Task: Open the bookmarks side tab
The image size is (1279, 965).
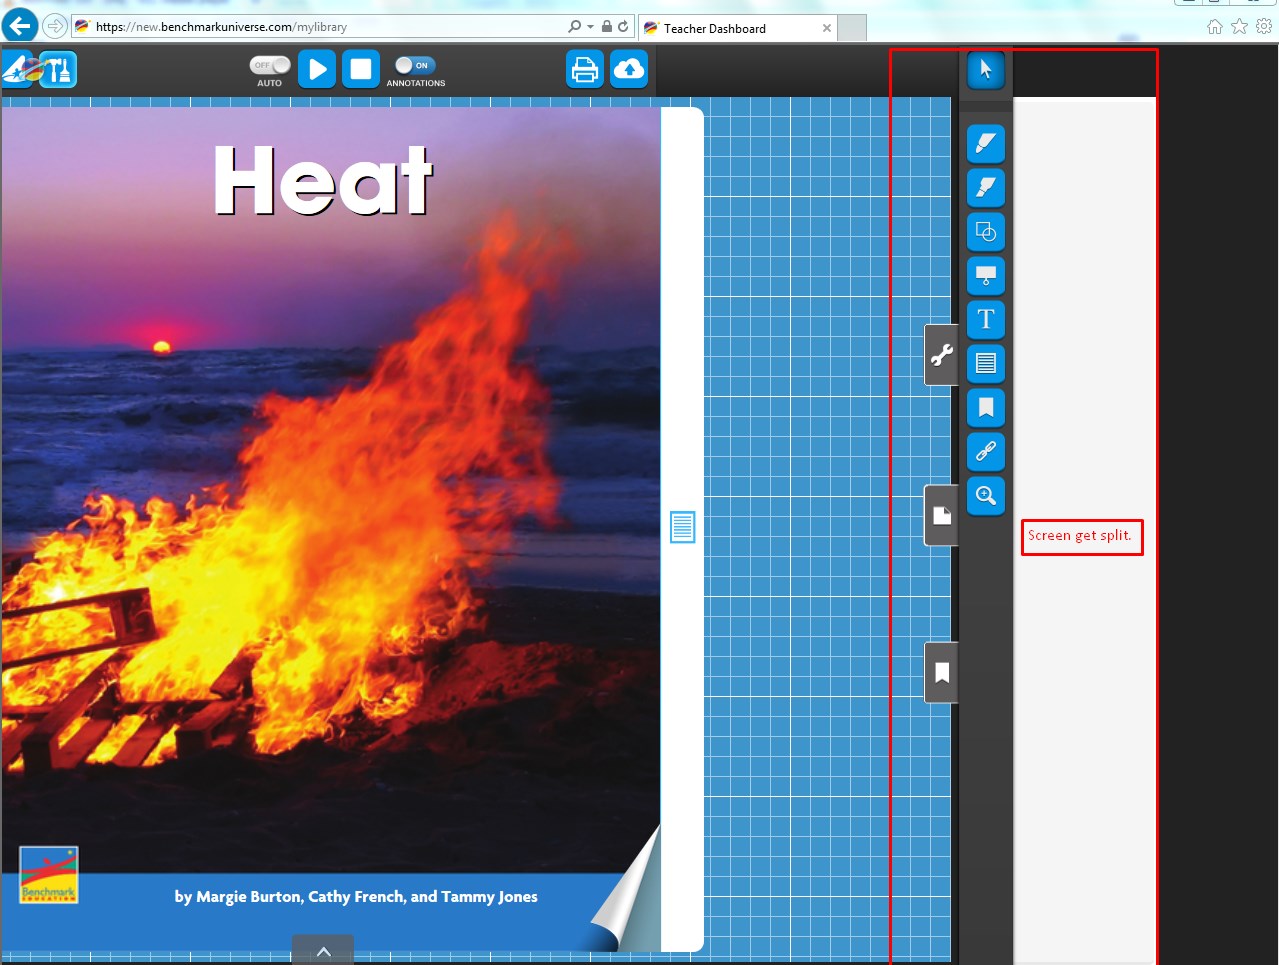Action: pyautogui.click(x=941, y=672)
